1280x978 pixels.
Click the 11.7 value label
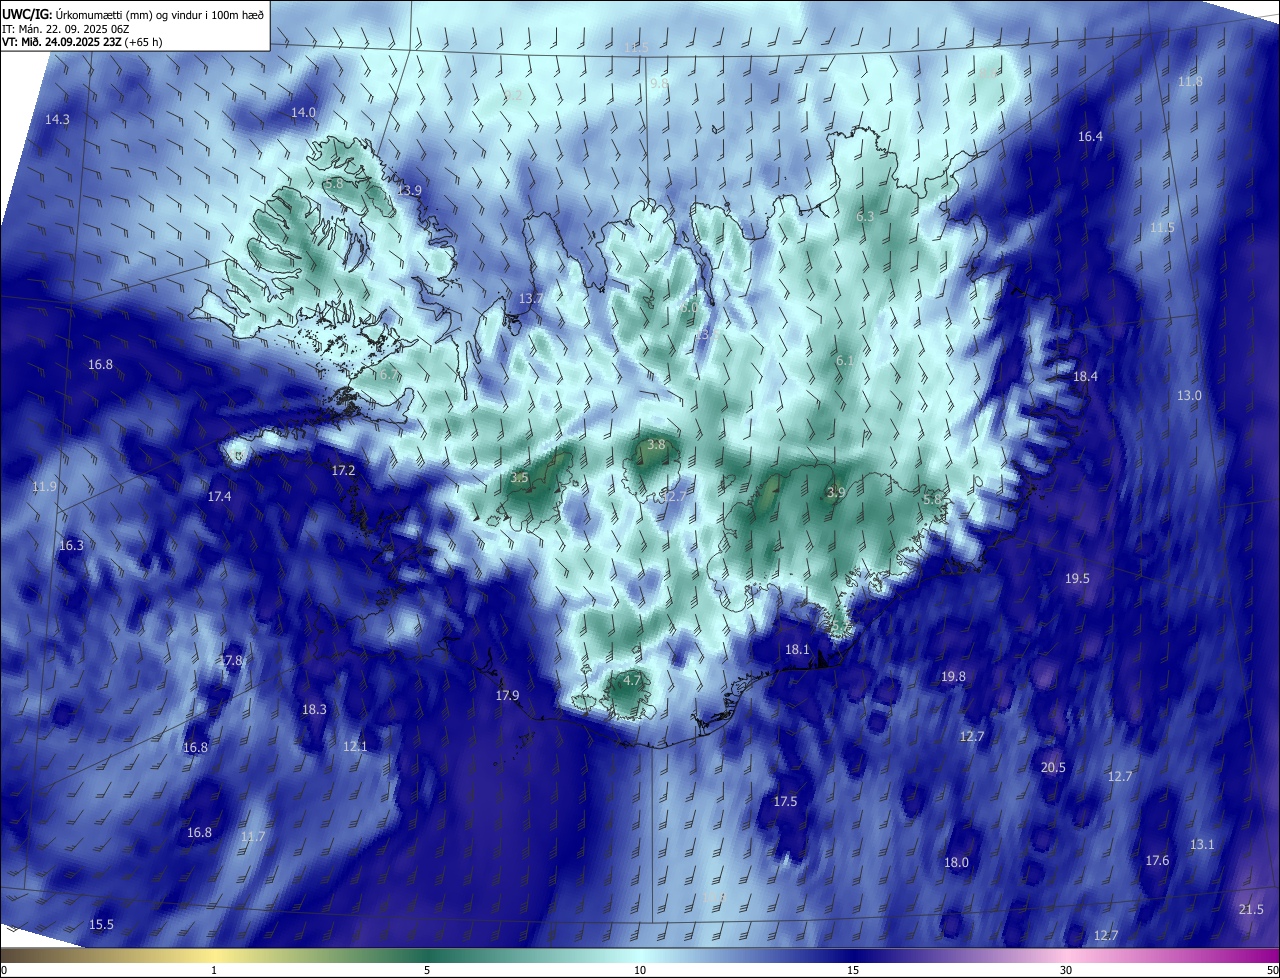click(x=253, y=836)
